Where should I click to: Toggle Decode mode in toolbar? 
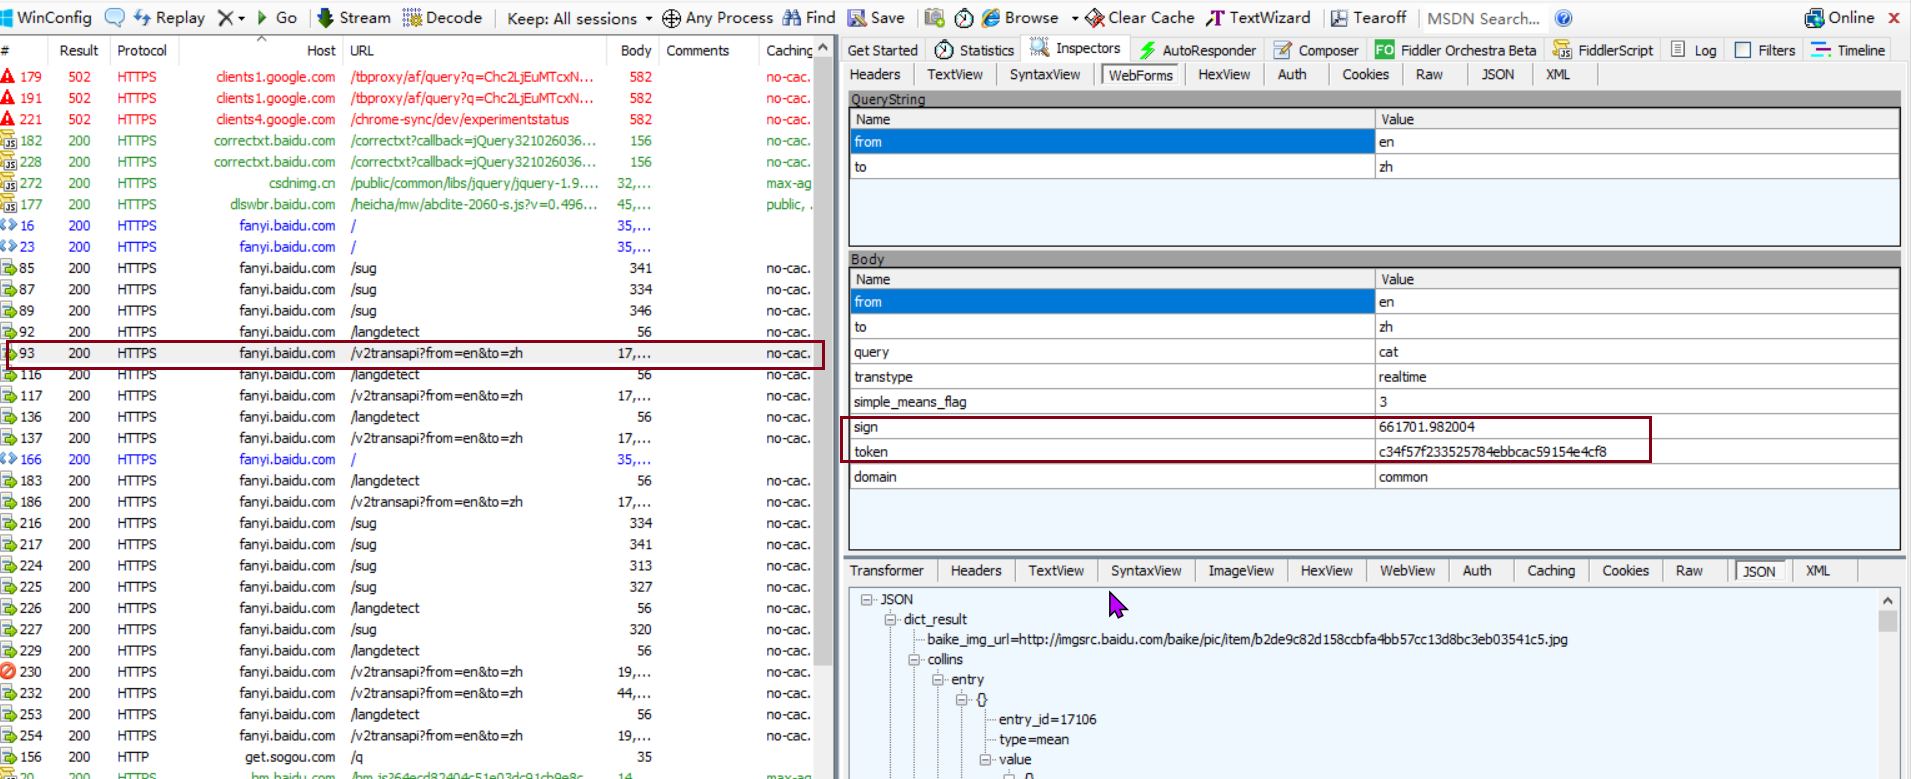(442, 18)
